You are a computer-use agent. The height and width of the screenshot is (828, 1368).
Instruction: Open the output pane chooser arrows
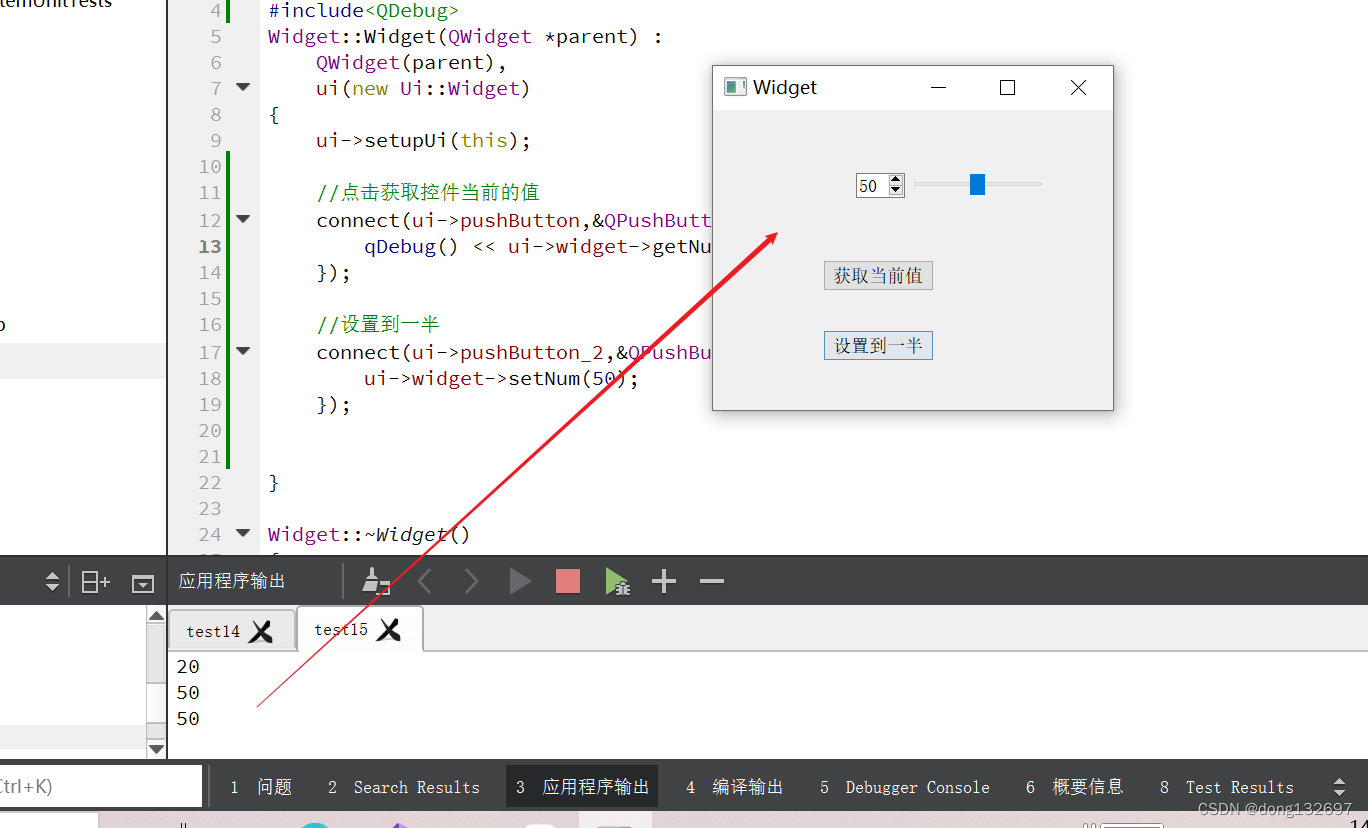[x=1339, y=787]
